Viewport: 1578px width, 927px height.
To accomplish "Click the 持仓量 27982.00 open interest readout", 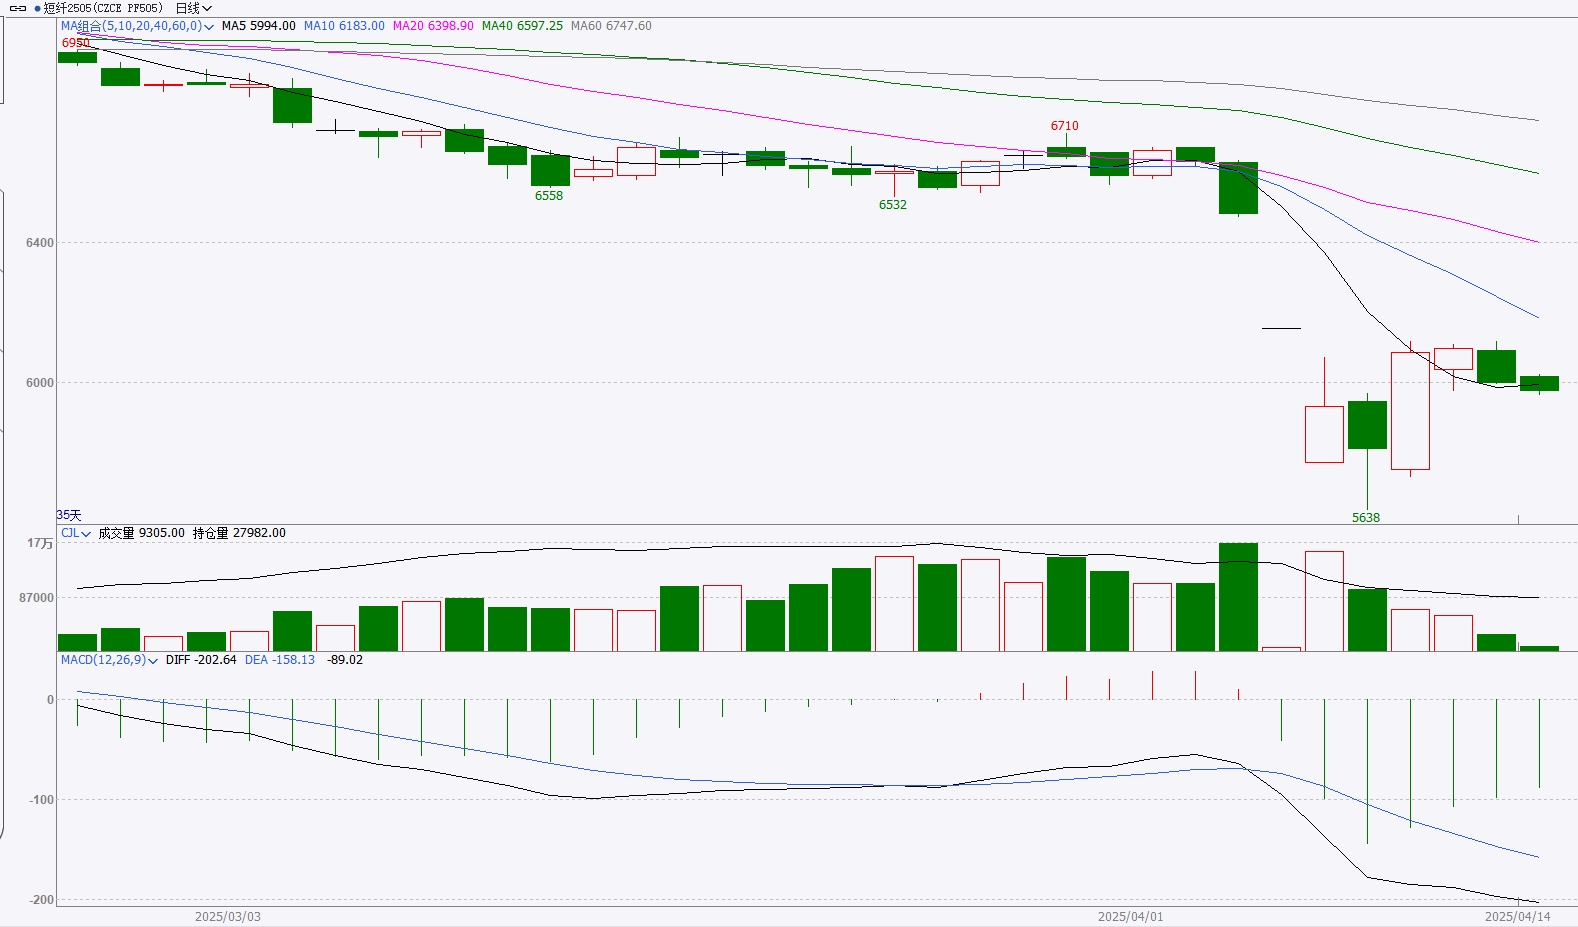I will tap(239, 533).
